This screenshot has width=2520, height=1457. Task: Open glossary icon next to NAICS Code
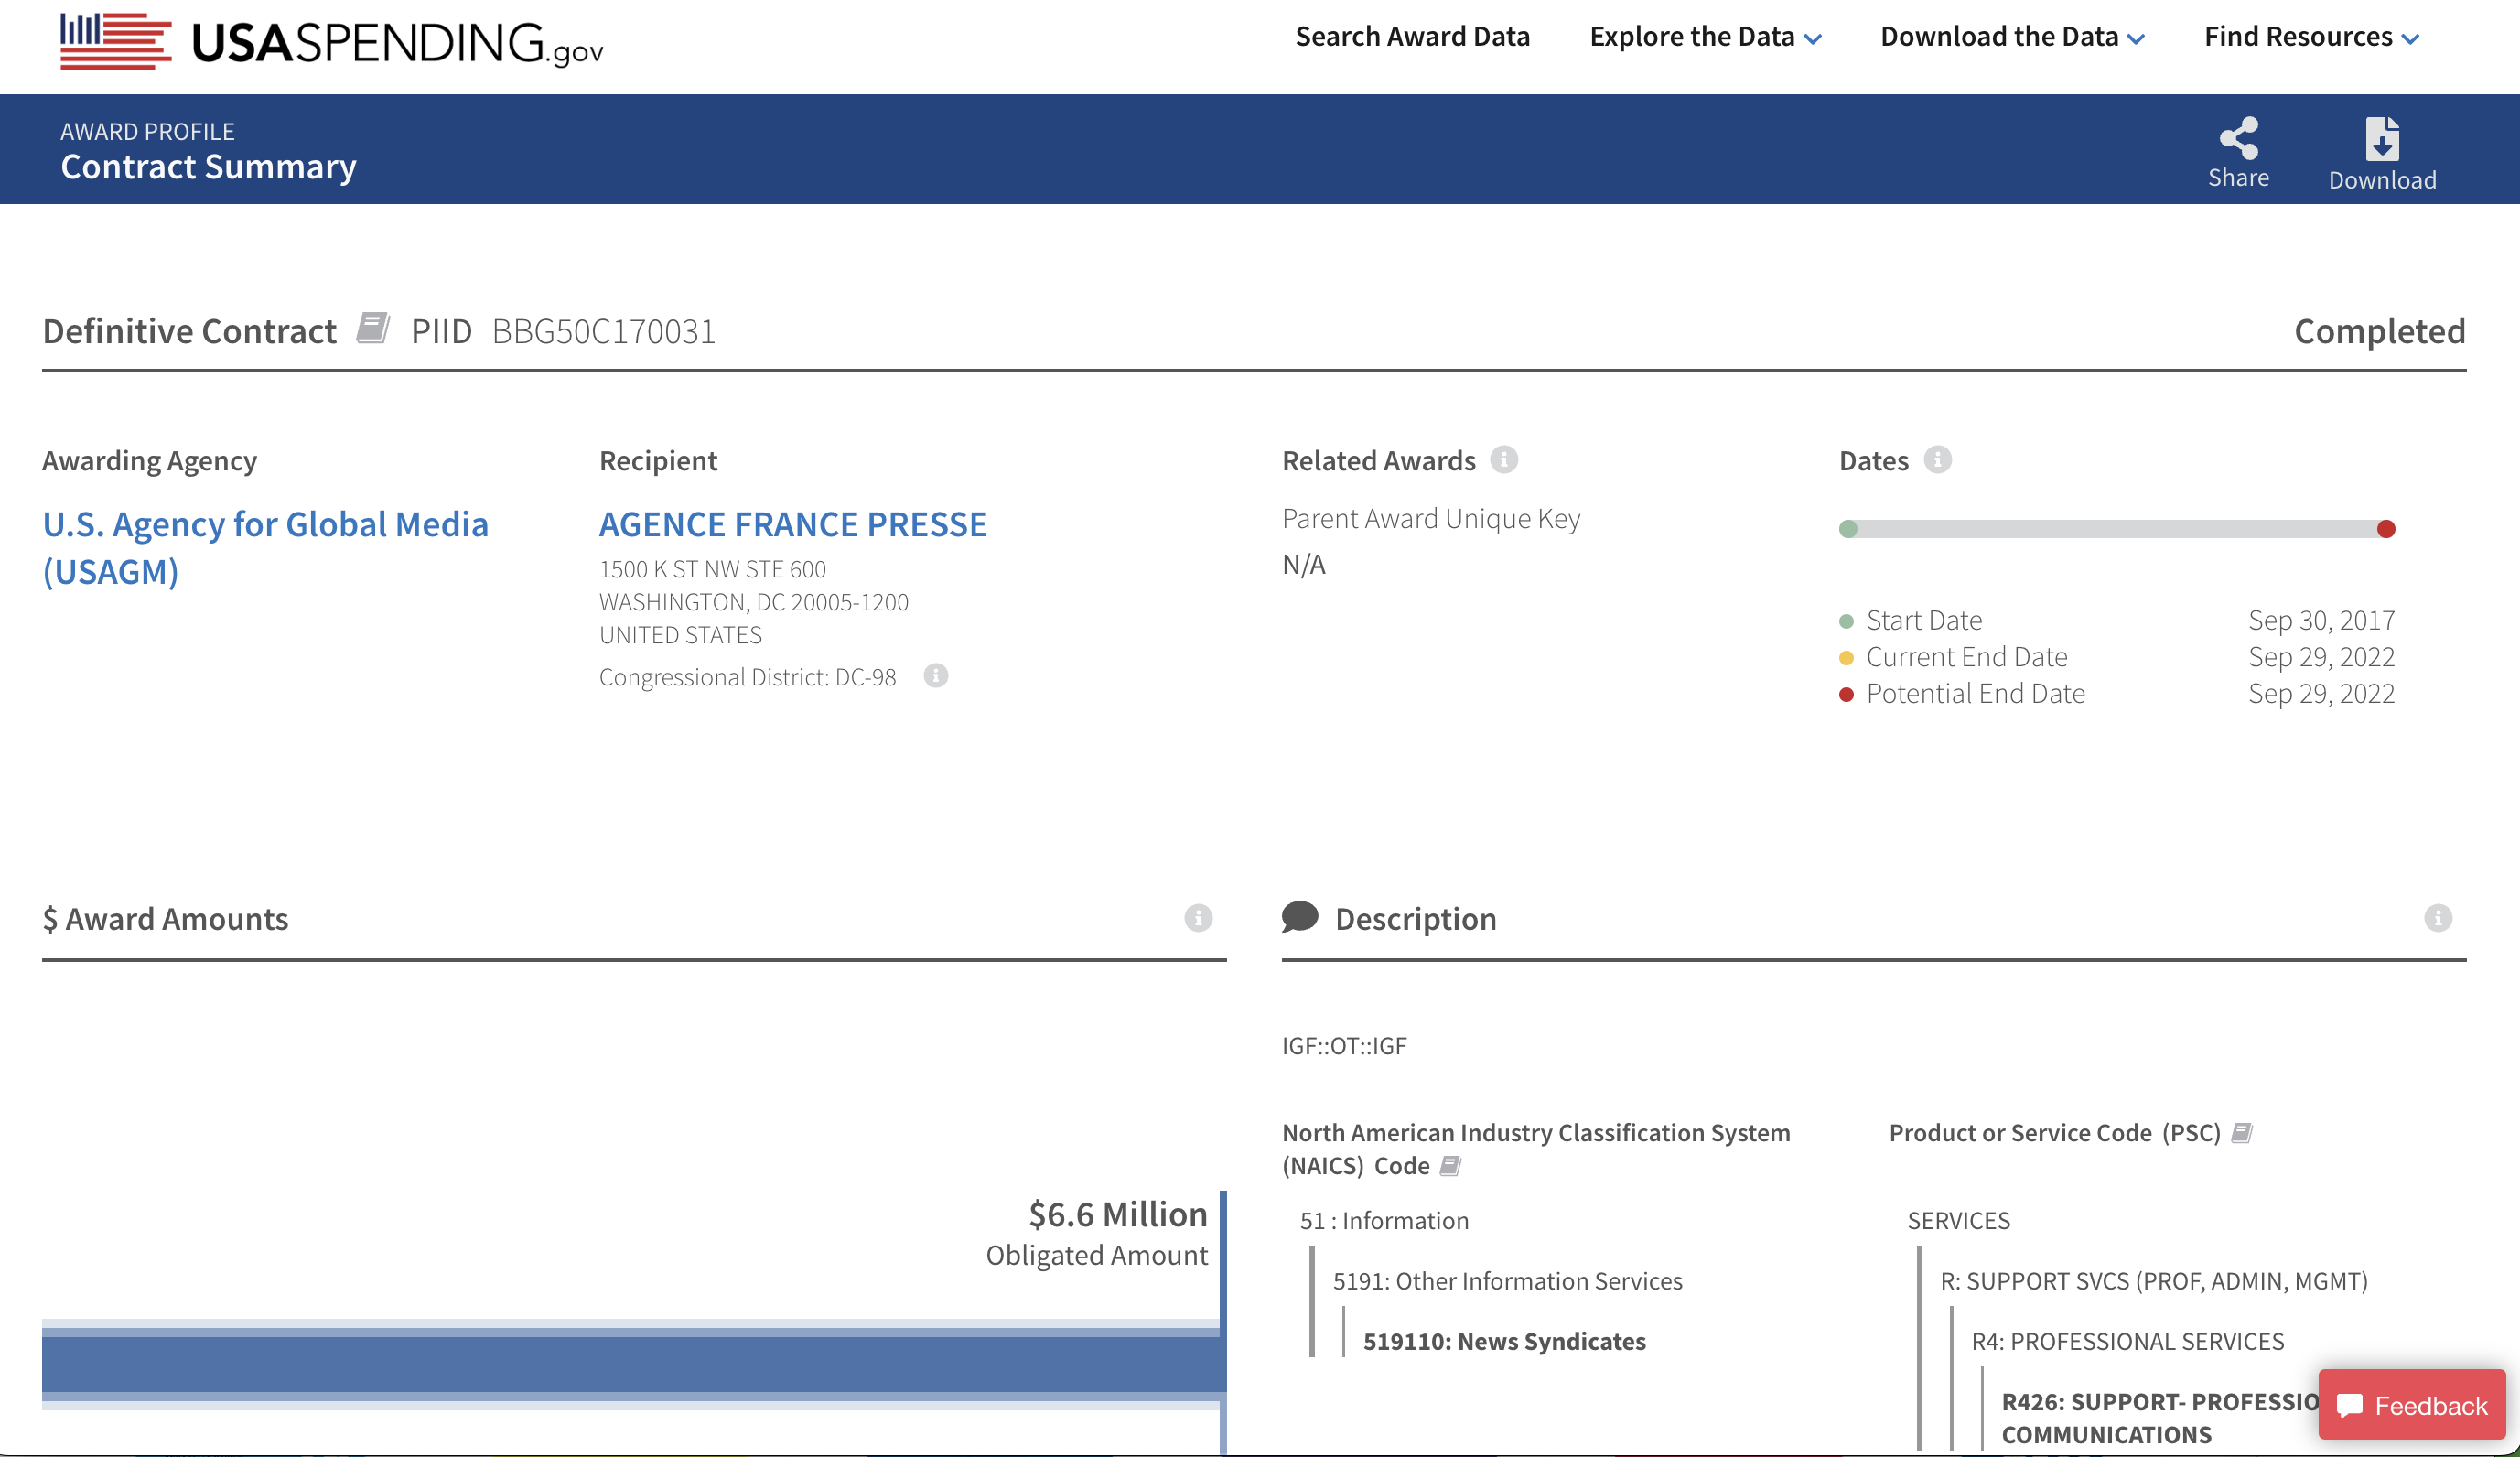click(x=1450, y=1165)
